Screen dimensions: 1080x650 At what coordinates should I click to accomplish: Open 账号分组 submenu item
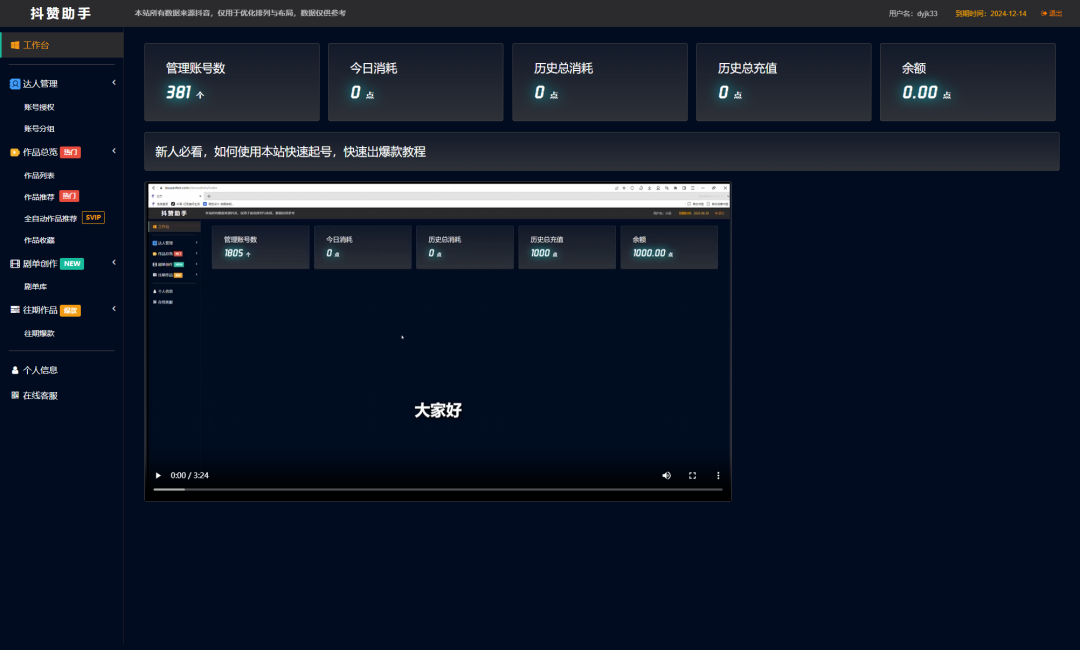(x=39, y=129)
